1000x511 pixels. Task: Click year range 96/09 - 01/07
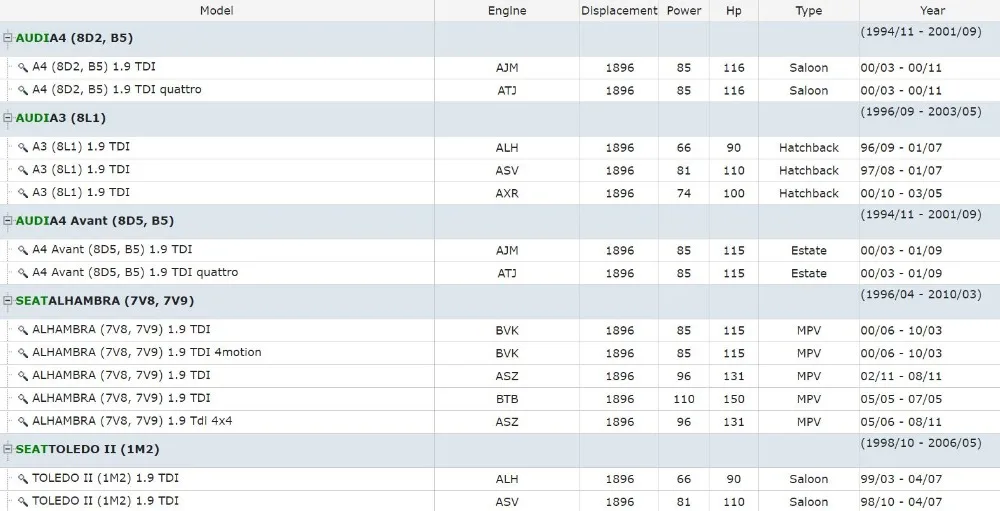click(x=901, y=147)
